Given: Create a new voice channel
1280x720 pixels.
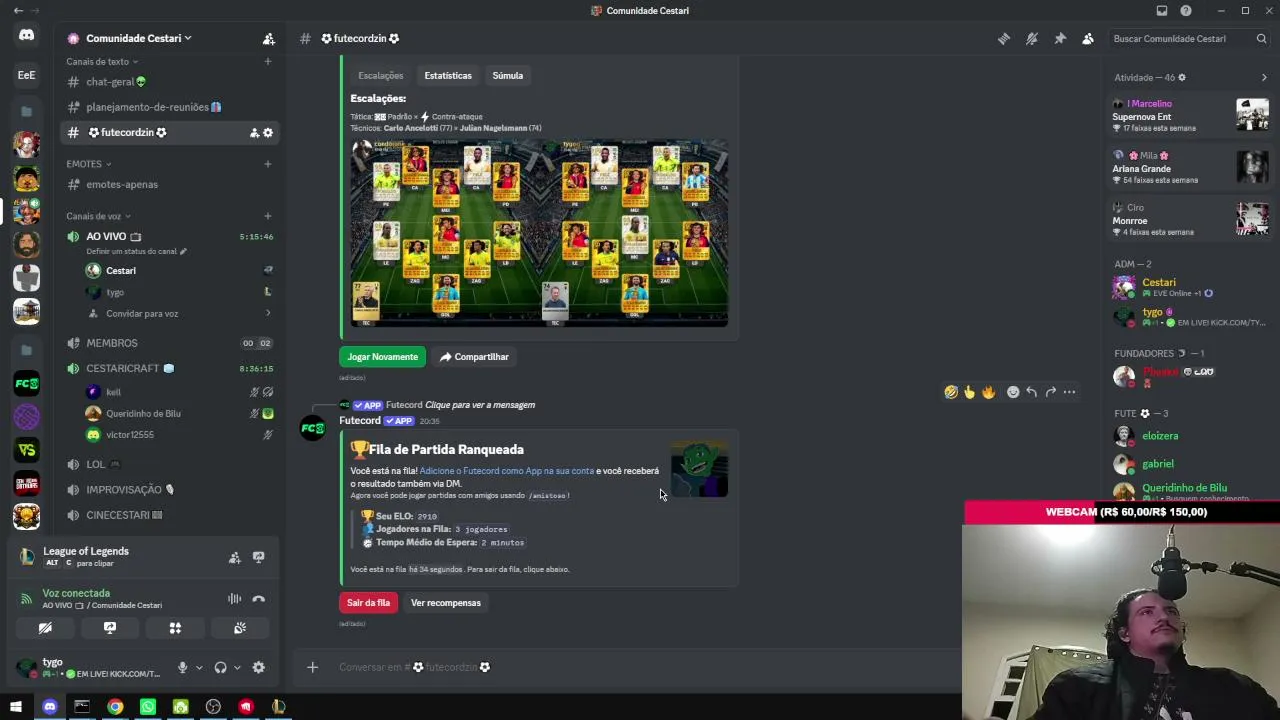Looking at the screenshot, I should coord(268,216).
